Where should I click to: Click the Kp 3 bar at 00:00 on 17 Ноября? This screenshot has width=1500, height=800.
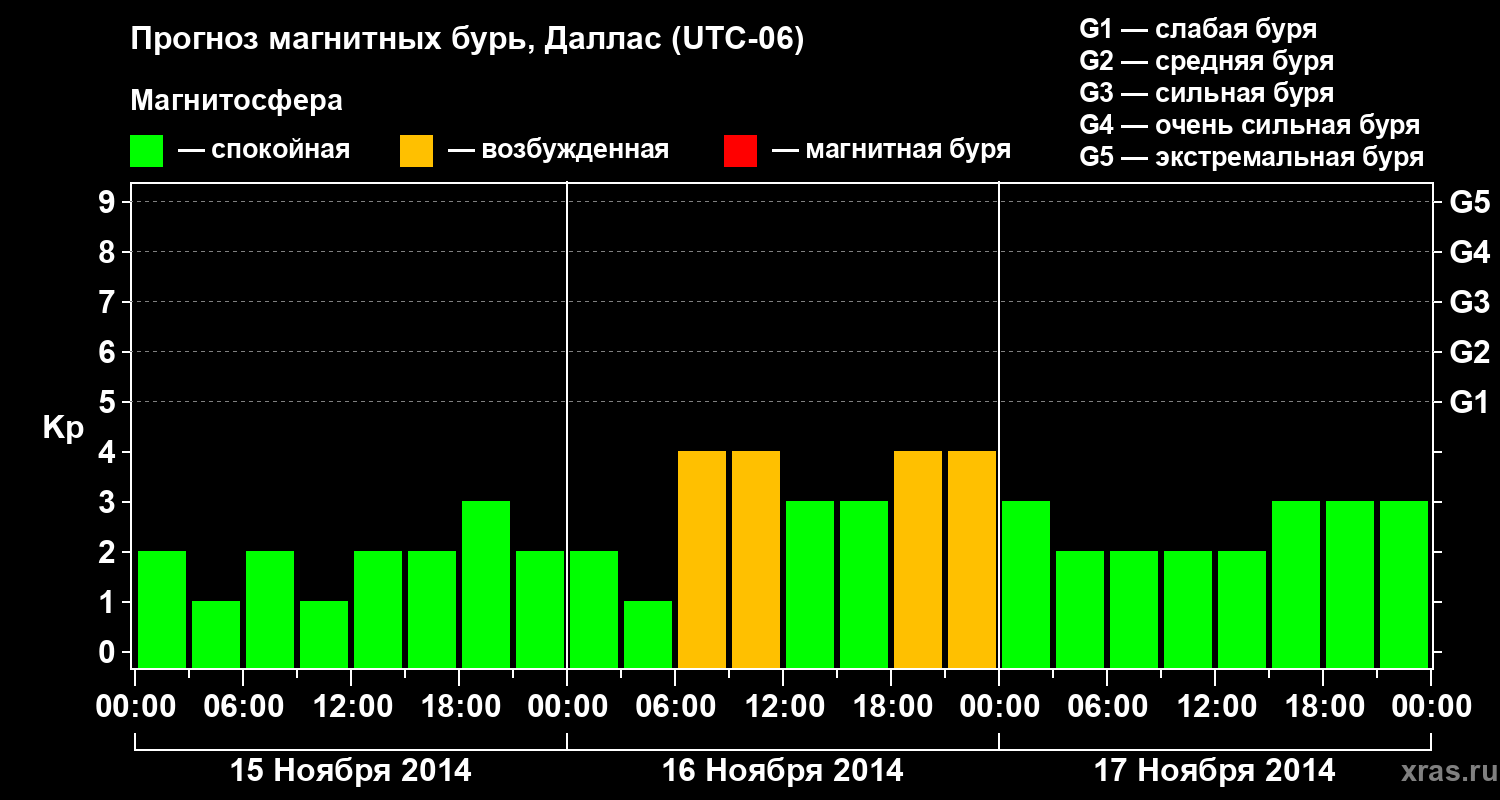(1026, 584)
